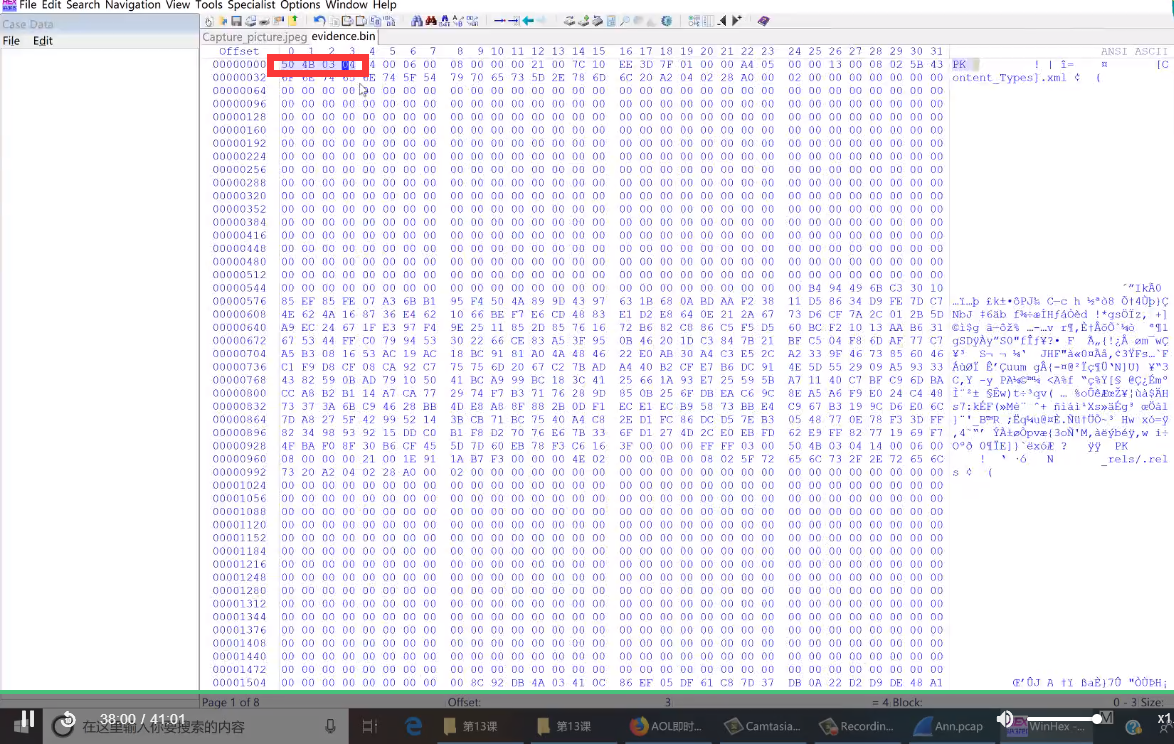This screenshot has height=744, width=1174.
Task: Select offset row 00000544
Action: [x=239, y=287]
